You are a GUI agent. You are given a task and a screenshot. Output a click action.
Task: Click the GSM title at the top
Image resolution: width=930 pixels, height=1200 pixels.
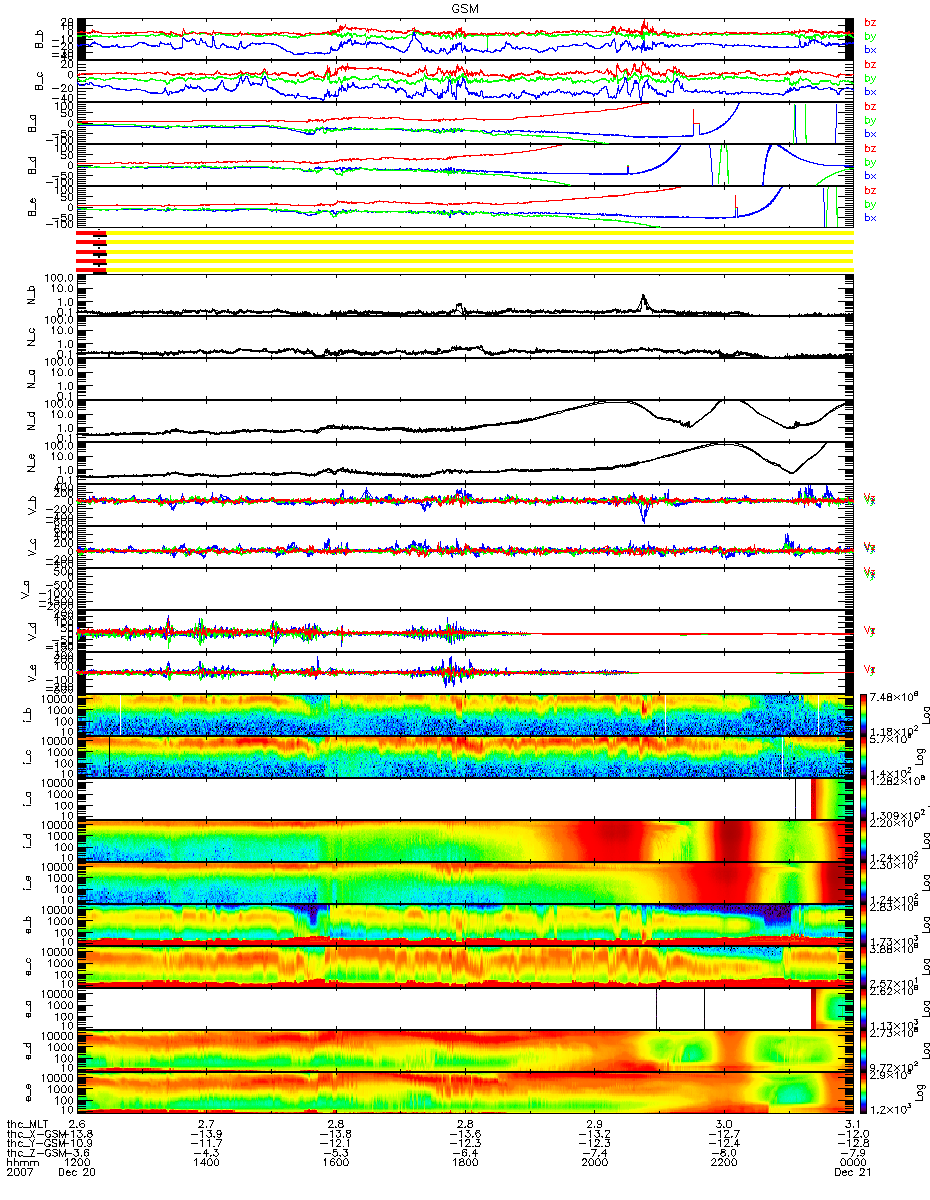464,7
